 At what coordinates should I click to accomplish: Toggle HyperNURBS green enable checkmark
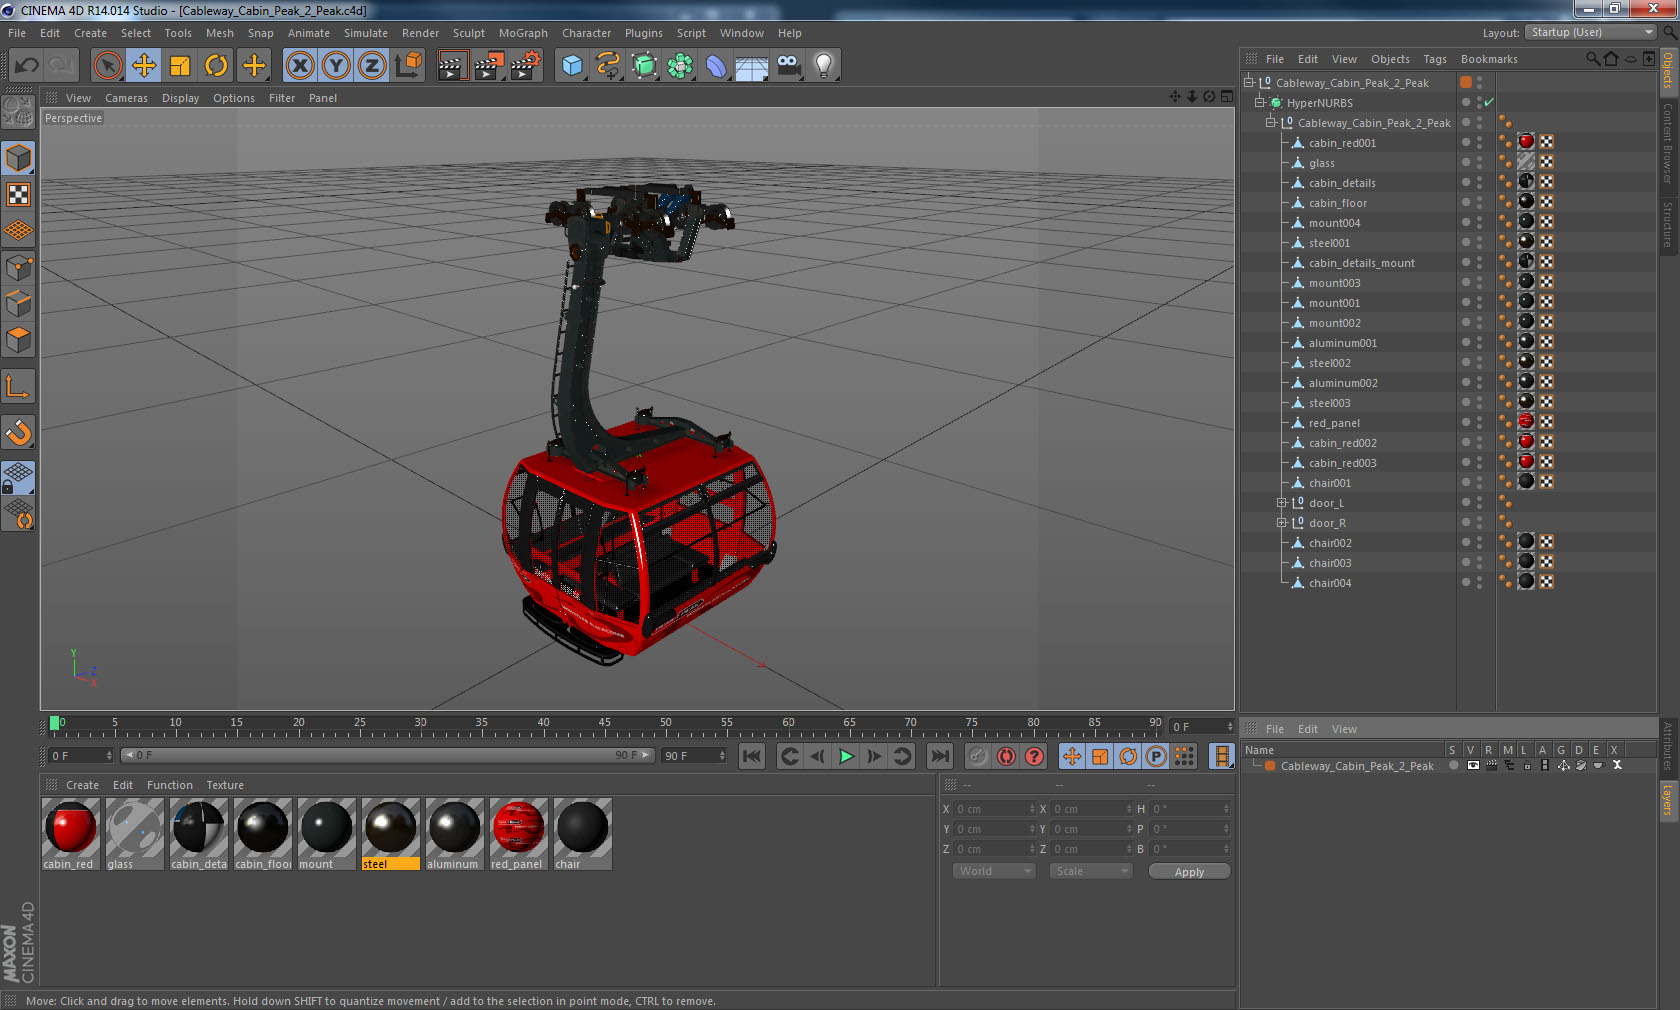(1489, 102)
